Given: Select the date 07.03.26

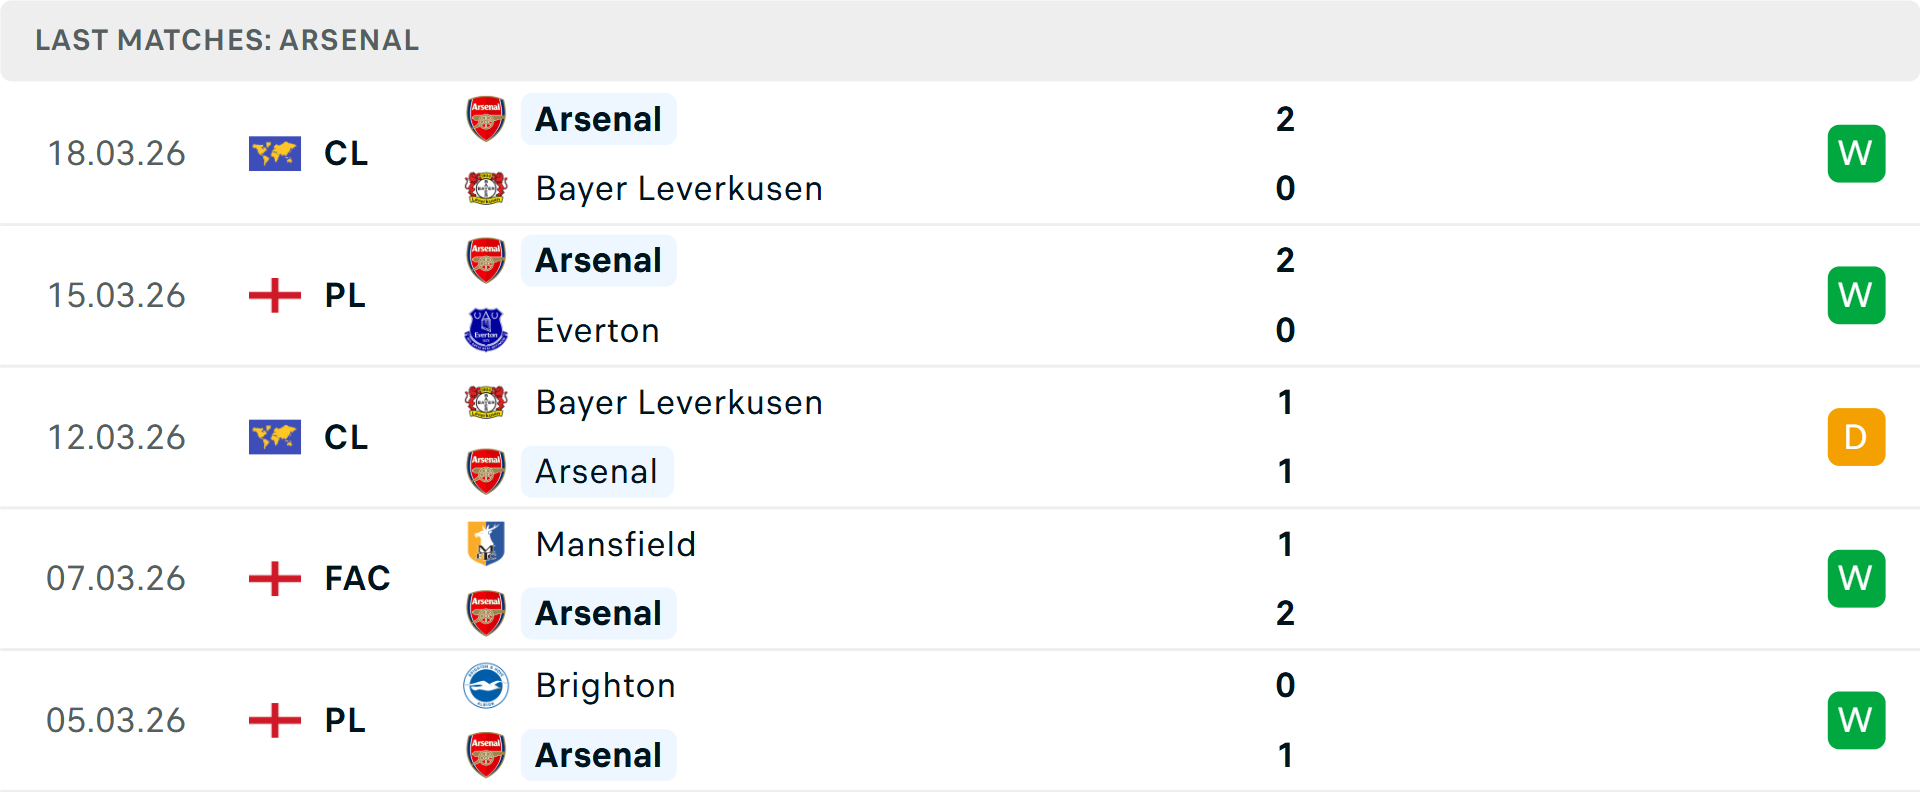Looking at the screenshot, I should [117, 578].
